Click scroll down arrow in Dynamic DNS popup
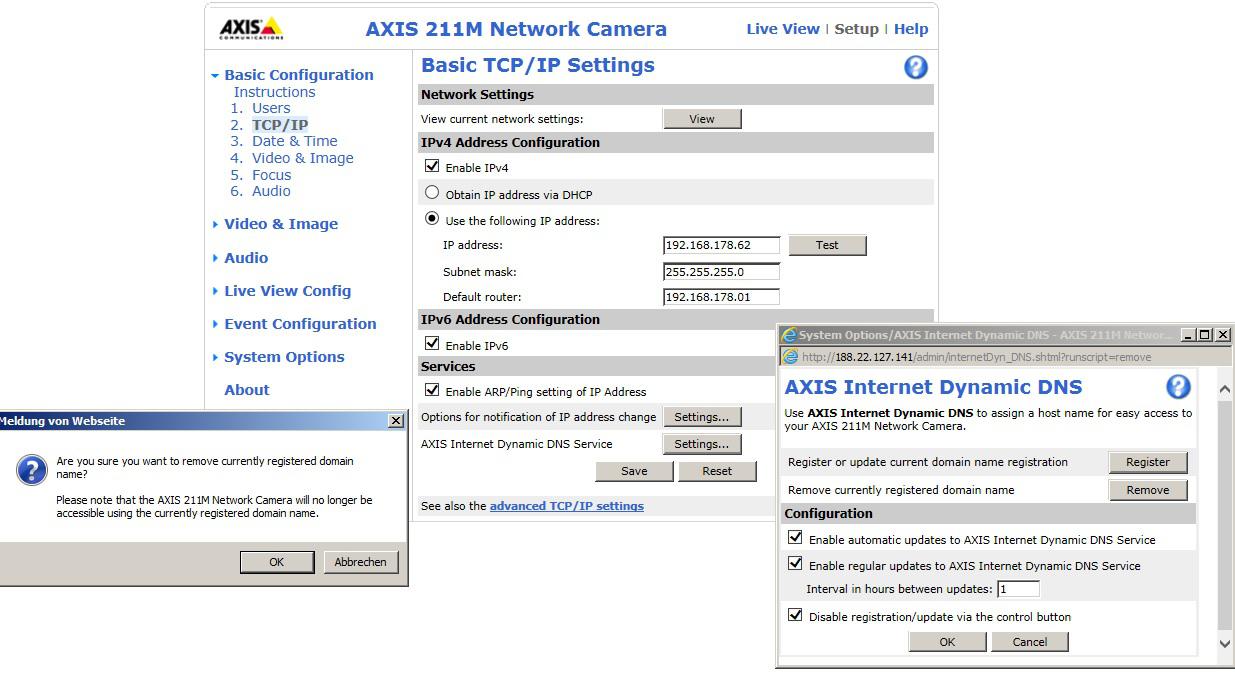1235x673 pixels. click(1225, 644)
